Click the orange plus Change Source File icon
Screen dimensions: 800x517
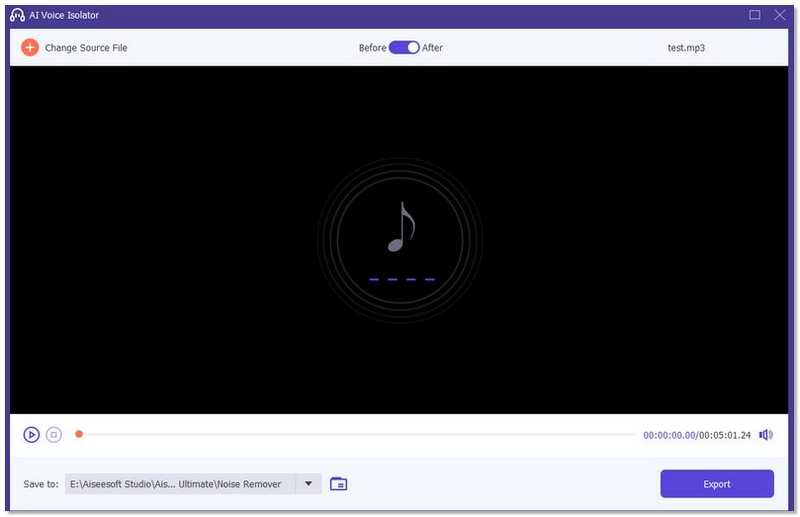pos(30,47)
